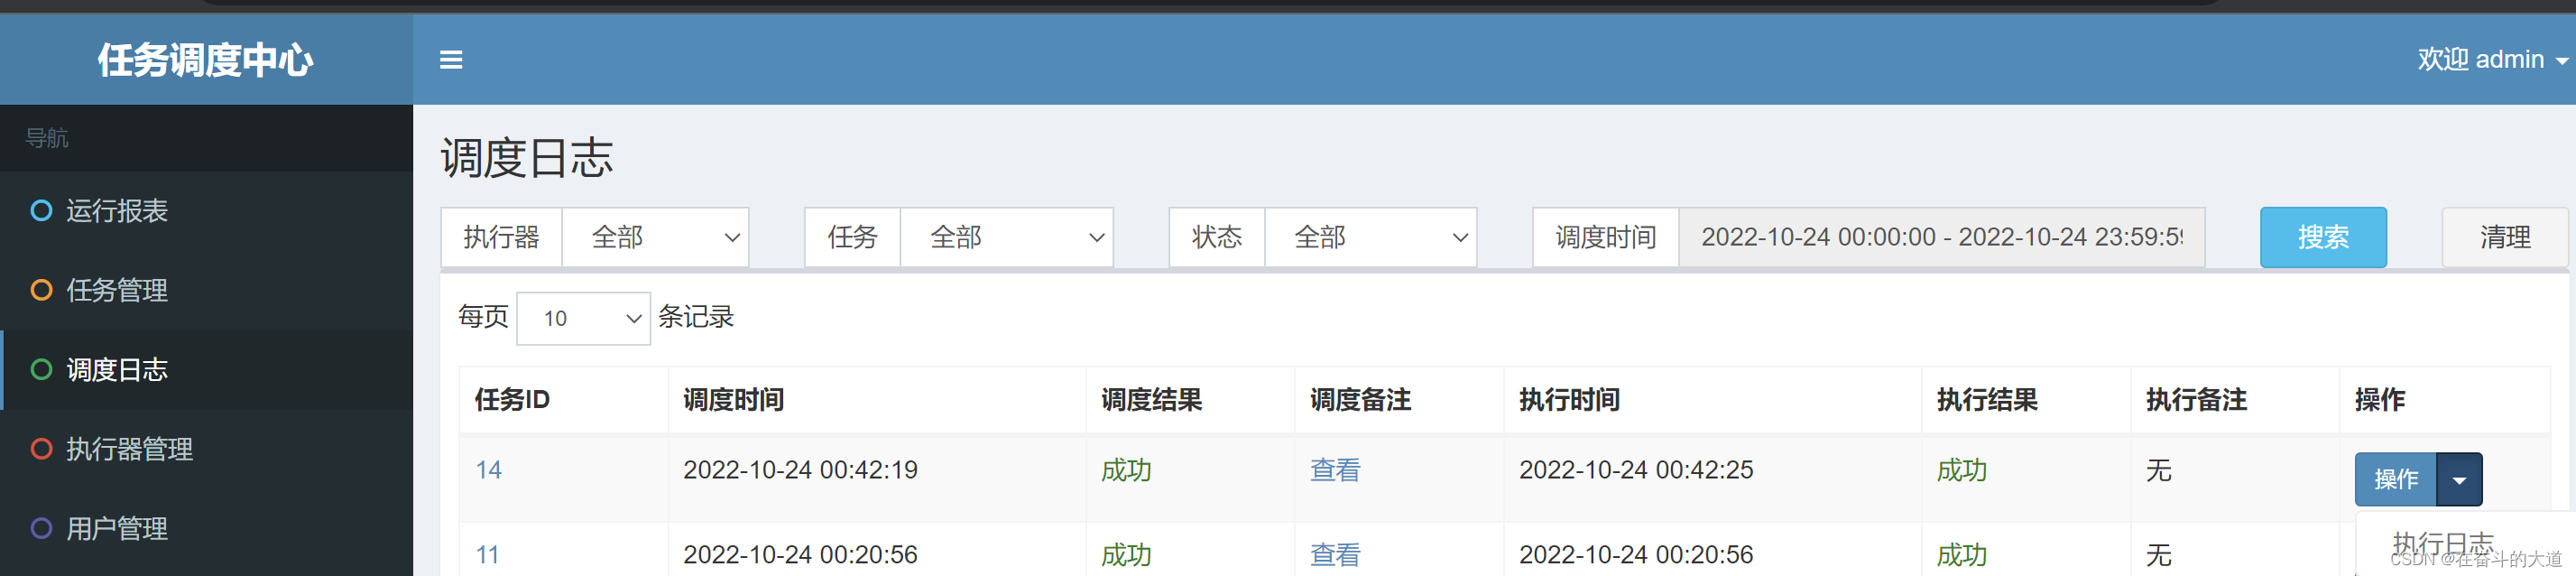This screenshot has width=2576, height=576.
Task: Click the task ID link 11
Action: click(487, 555)
